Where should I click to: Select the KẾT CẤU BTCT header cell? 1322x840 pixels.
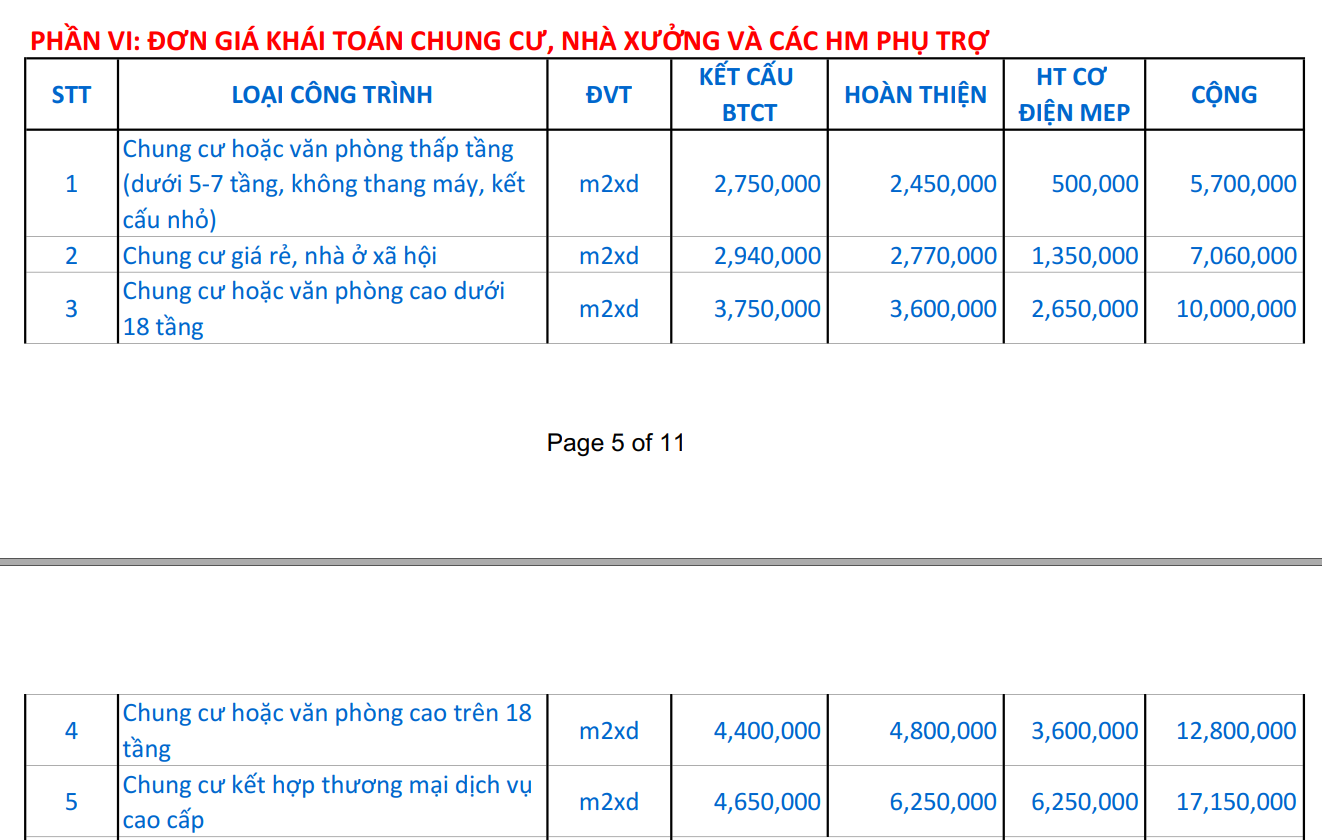748,95
